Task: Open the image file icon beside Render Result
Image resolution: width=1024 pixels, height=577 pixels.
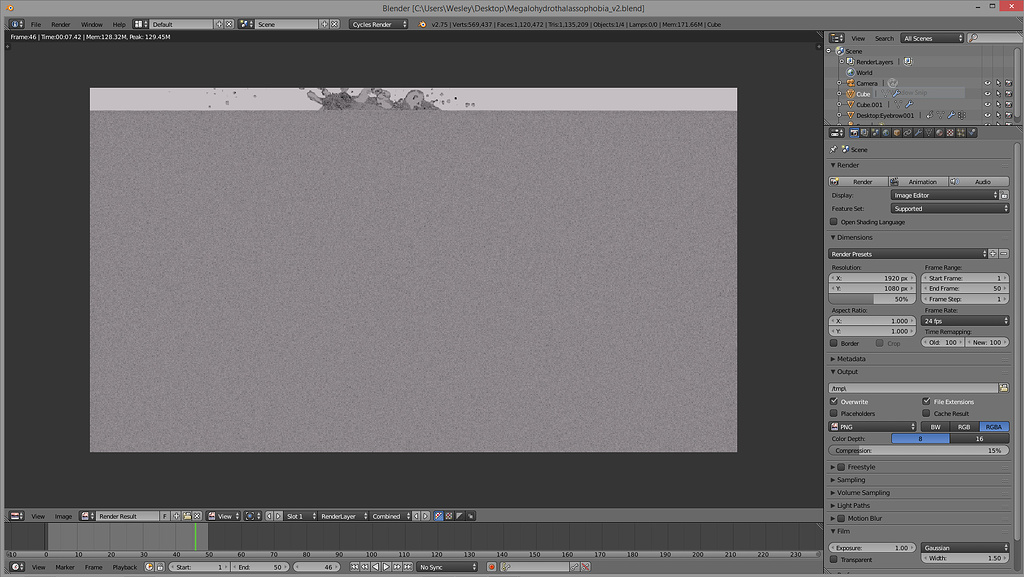Action: pyautogui.click(x=187, y=516)
